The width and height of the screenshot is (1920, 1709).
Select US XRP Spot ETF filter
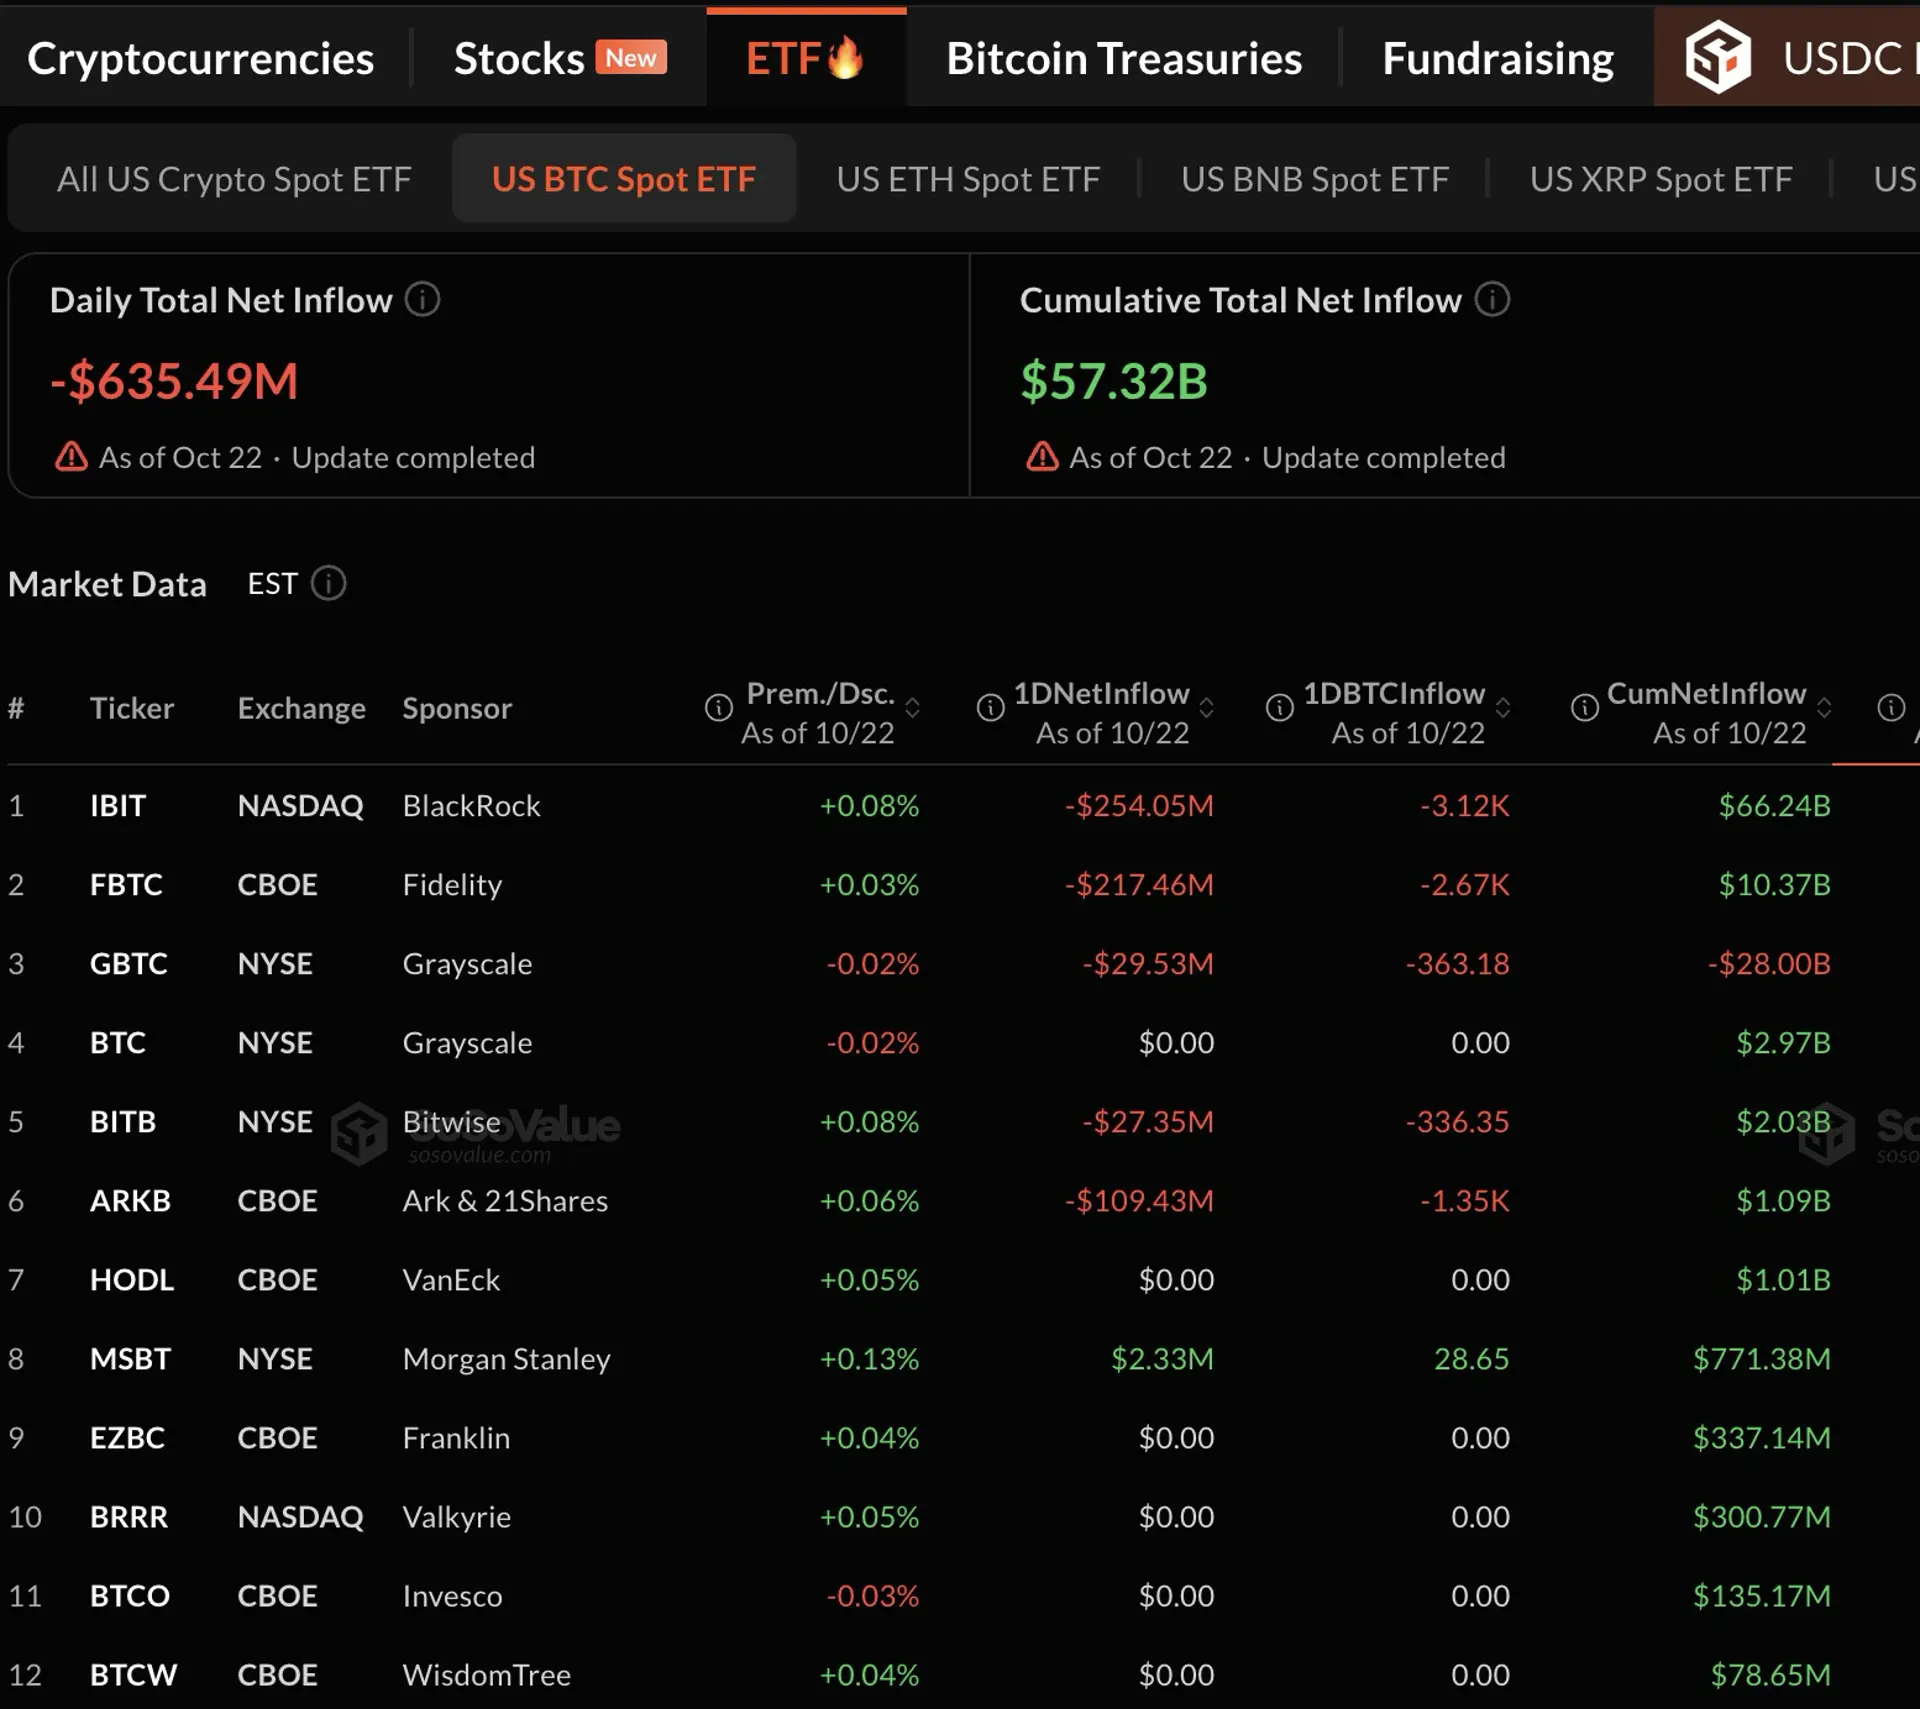1661,179
